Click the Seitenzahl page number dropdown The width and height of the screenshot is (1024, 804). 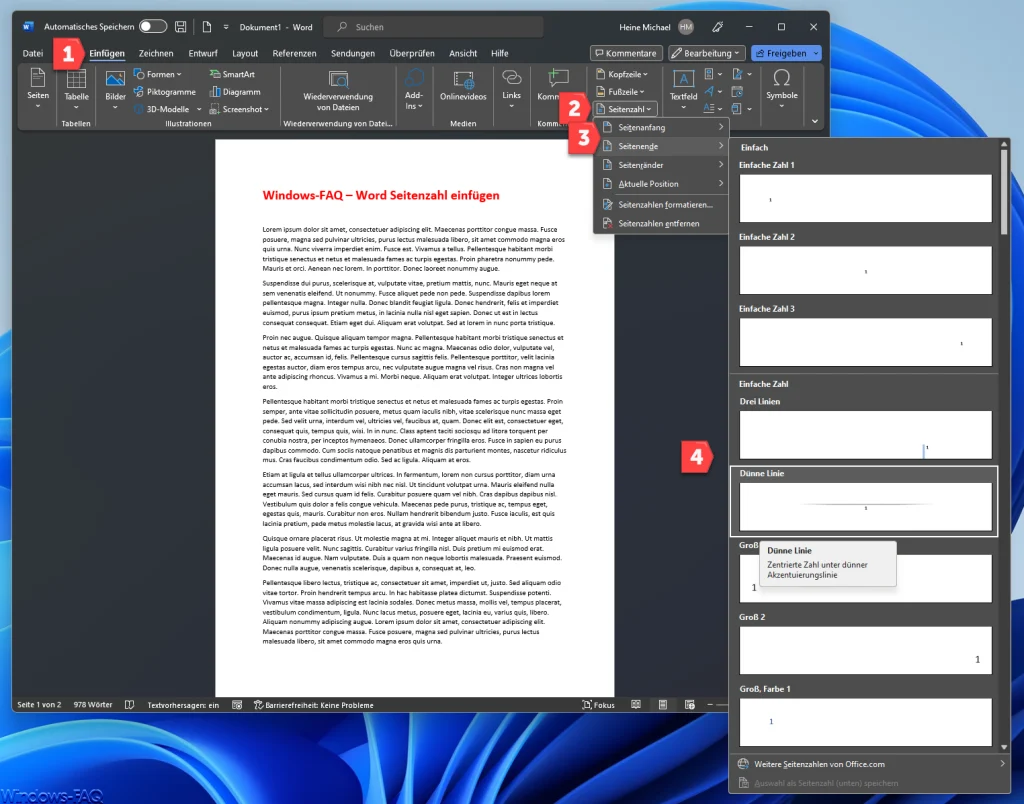[626, 110]
